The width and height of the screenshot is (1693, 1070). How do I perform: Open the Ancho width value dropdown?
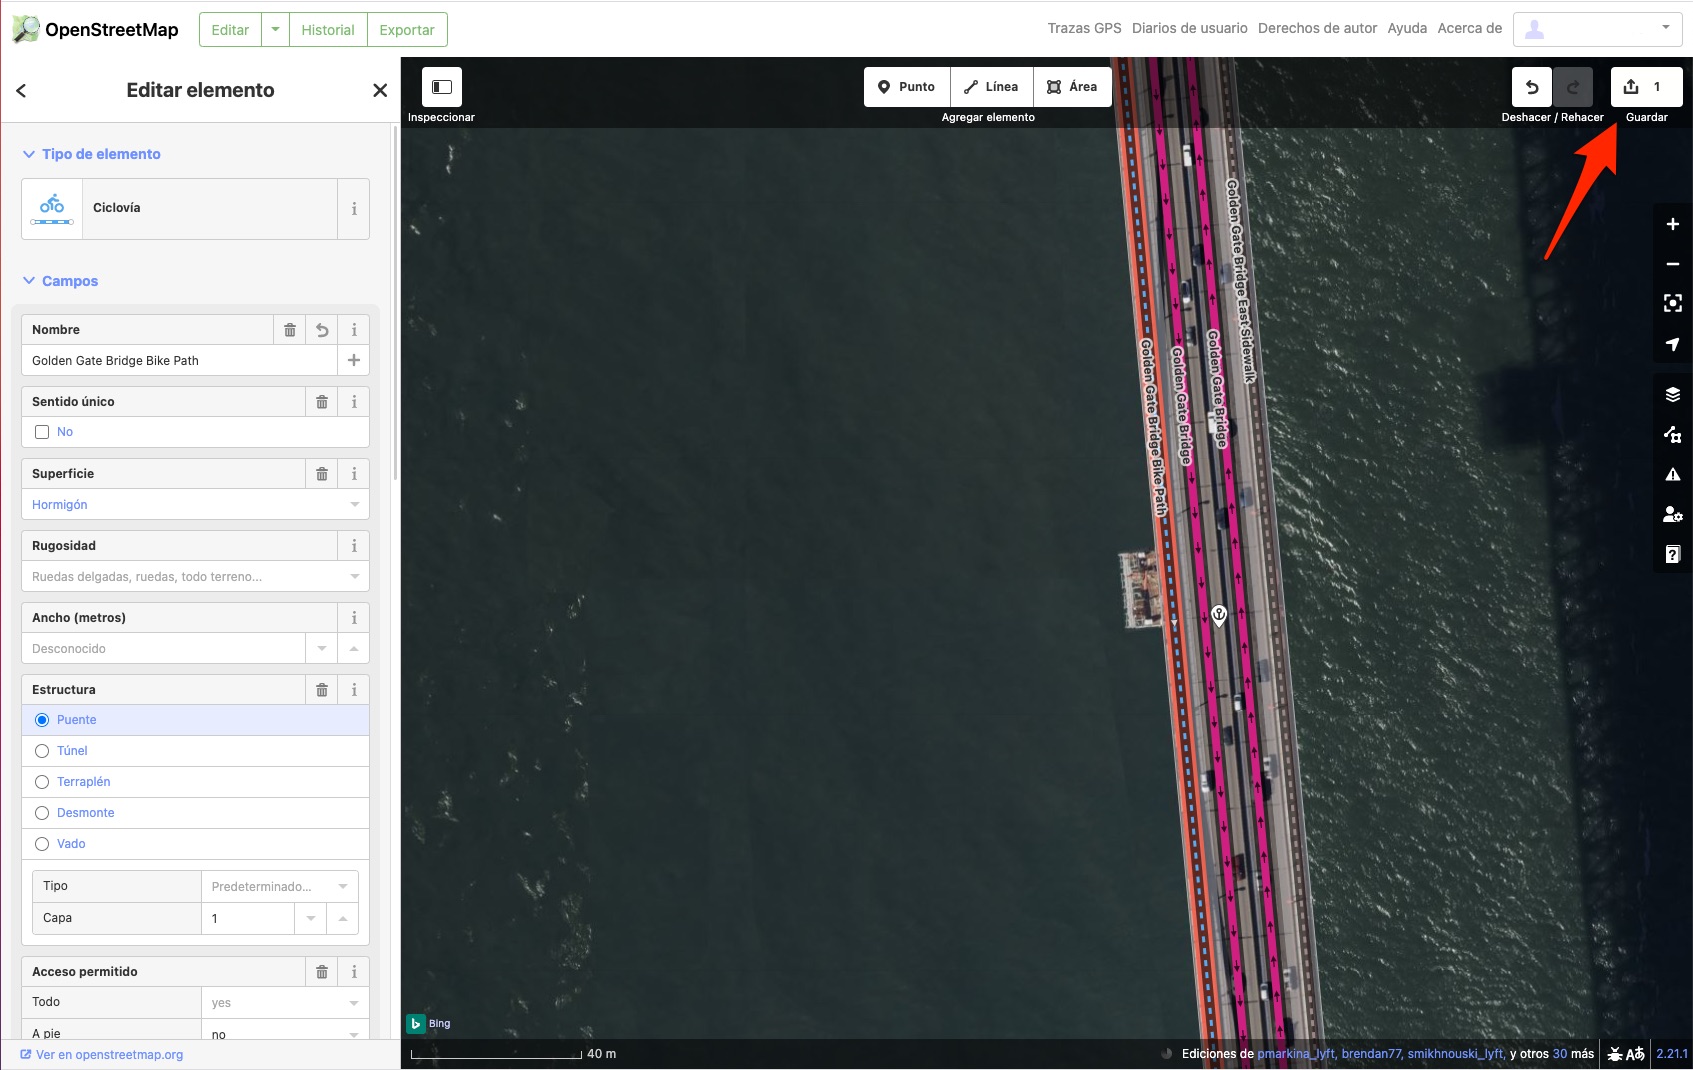pyautogui.click(x=321, y=648)
